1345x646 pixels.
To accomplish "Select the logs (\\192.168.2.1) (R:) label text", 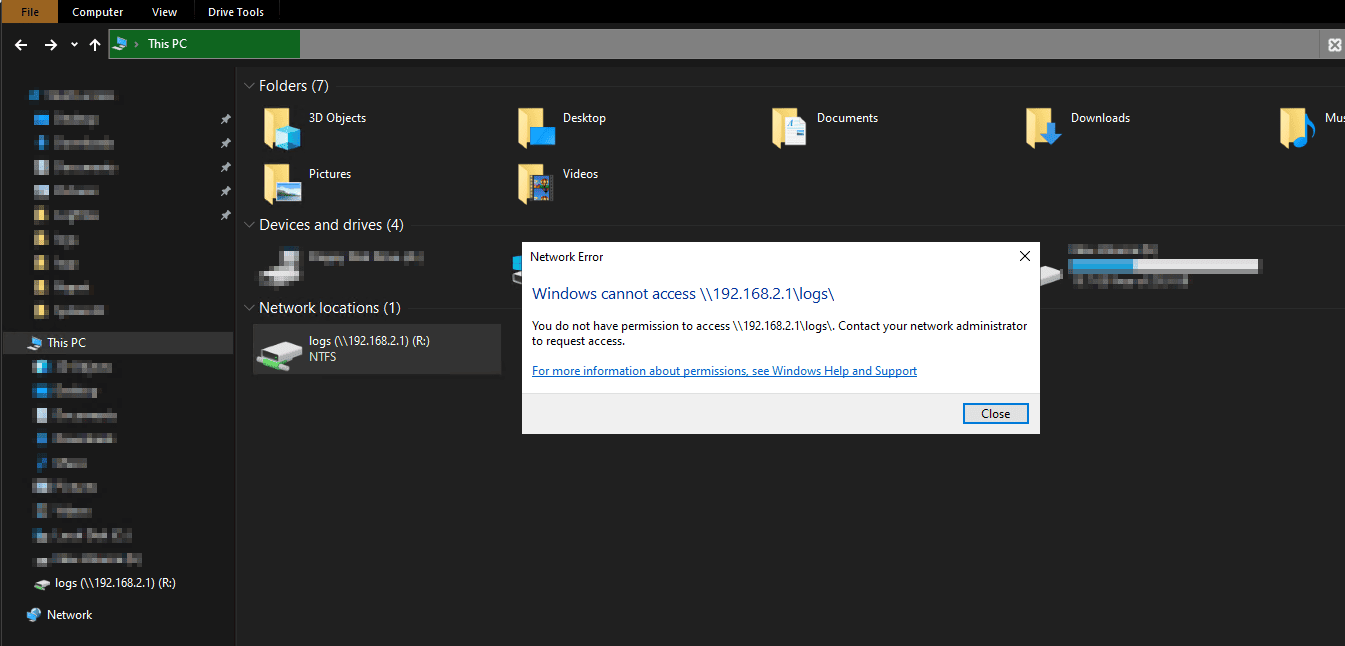I will click(x=370, y=341).
